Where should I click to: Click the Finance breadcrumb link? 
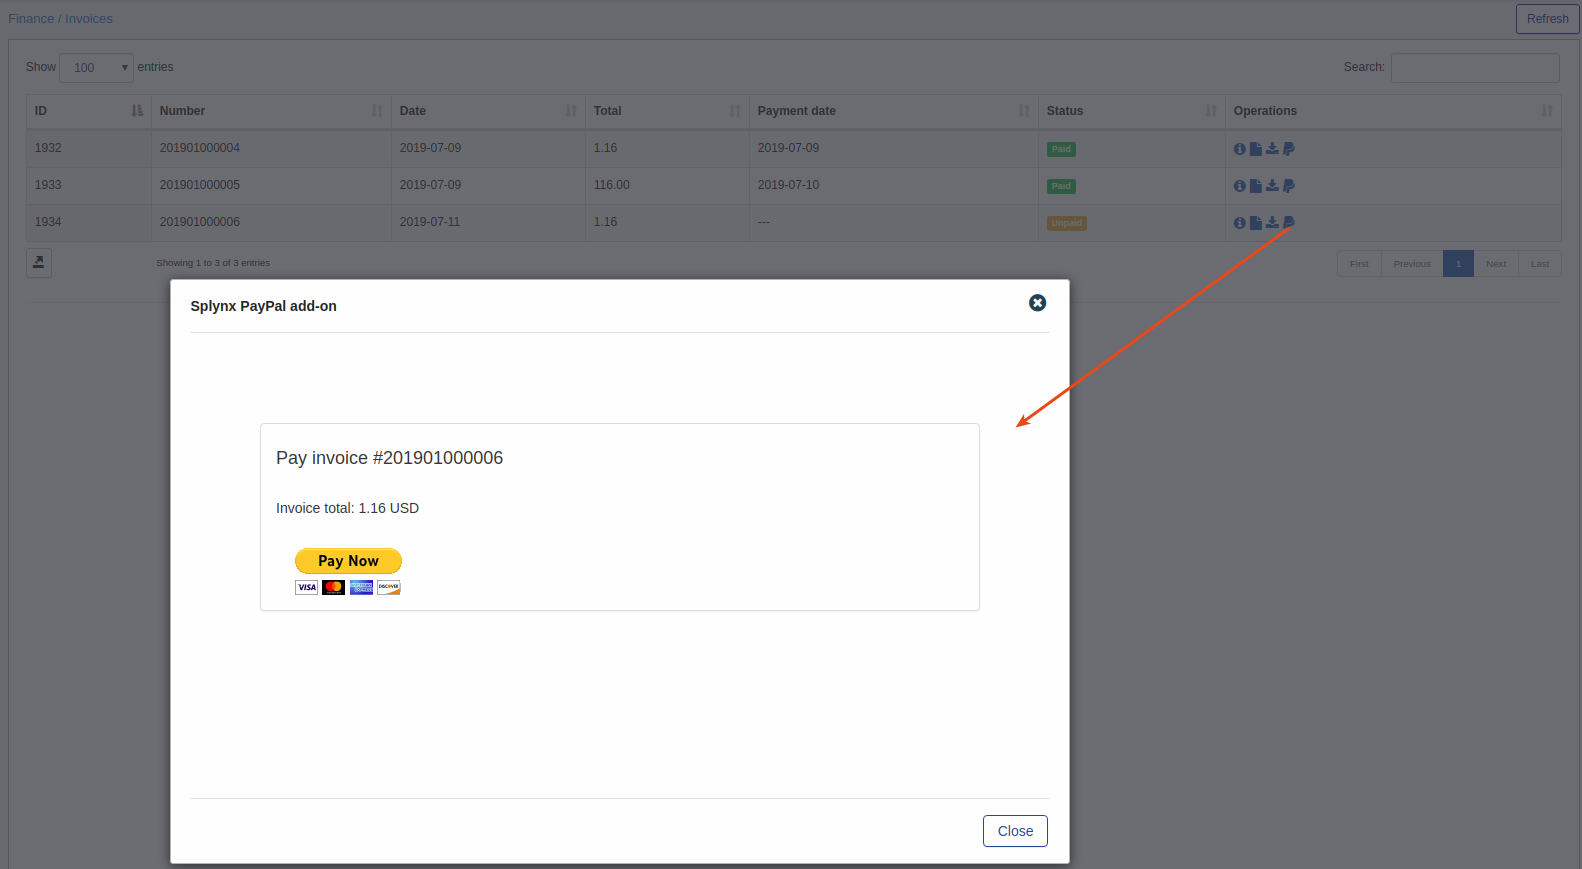click(31, 19)
